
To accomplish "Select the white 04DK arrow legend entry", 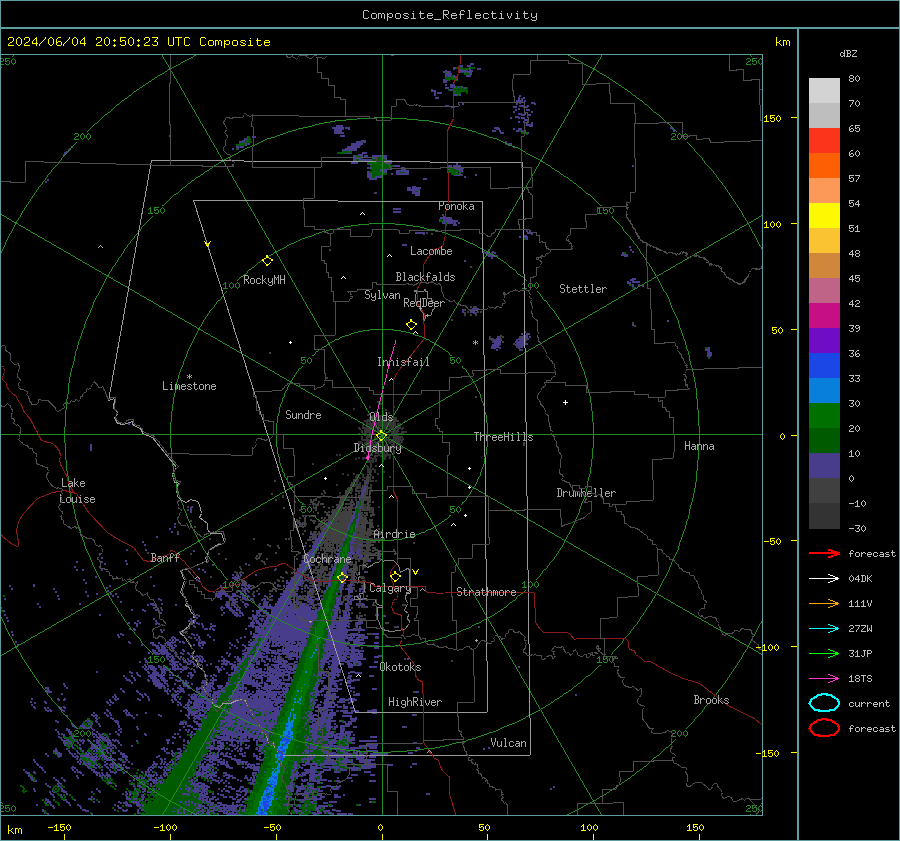I will pyautogui.click(x=824, y=579).
